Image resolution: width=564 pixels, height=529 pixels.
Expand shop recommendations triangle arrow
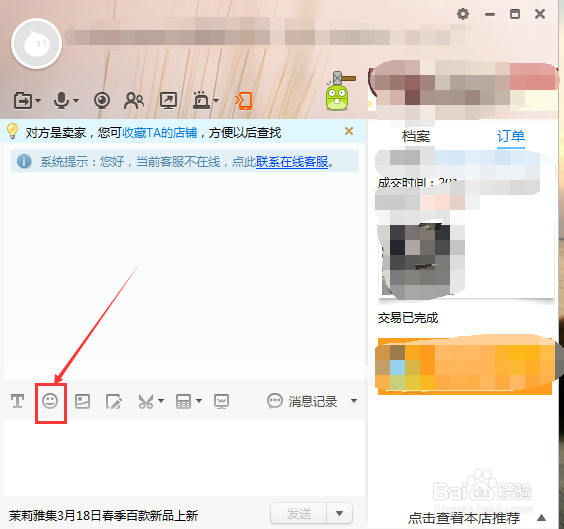541,517
